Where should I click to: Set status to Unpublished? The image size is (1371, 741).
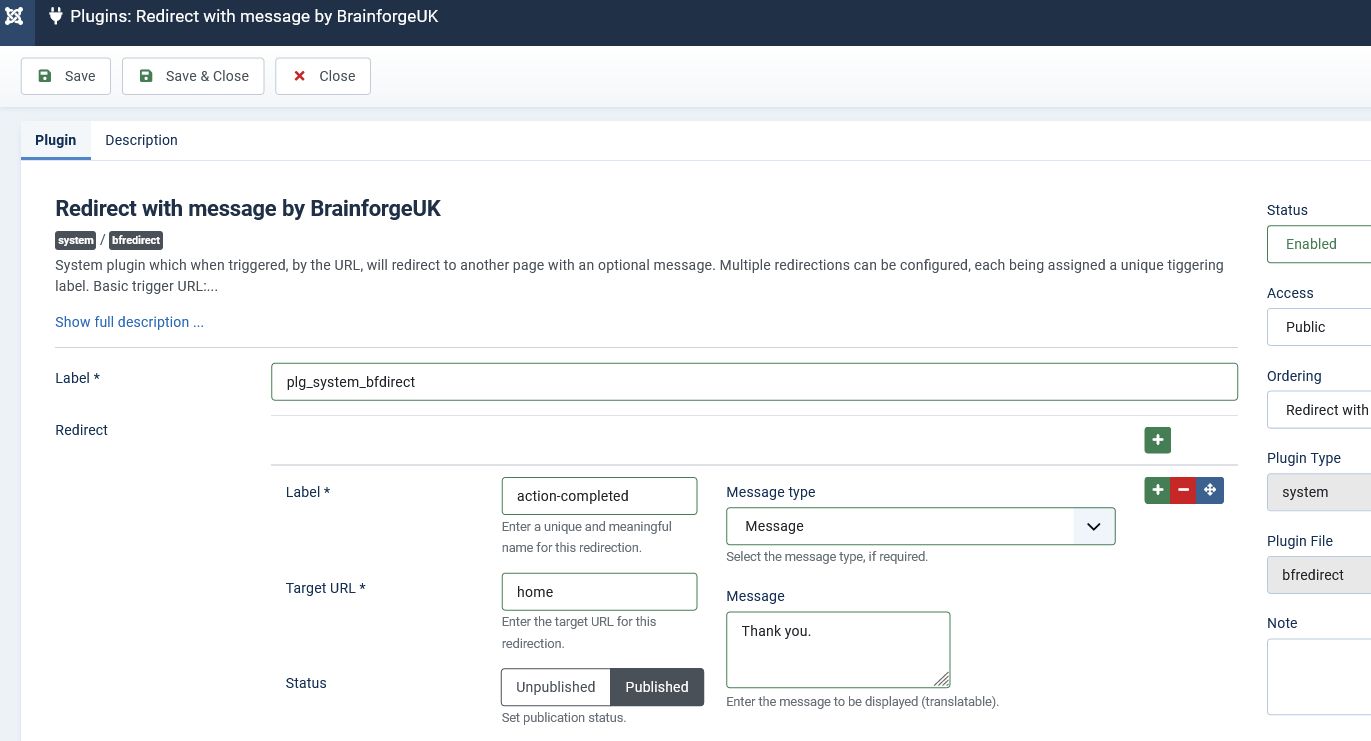[x=556, y=687]
